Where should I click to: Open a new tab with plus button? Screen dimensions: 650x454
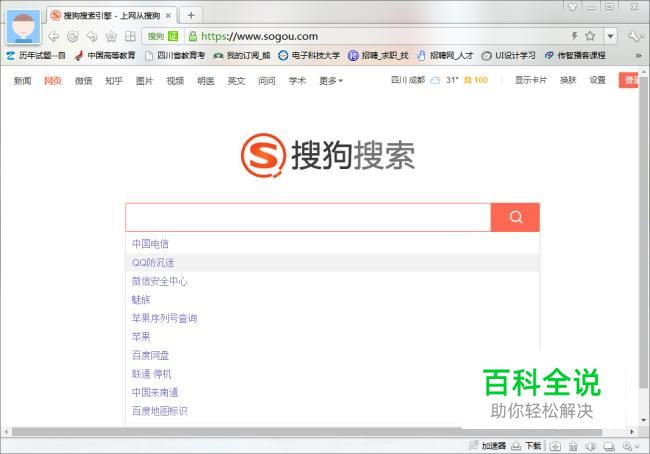pyautogui.click(x=191, y=15)
